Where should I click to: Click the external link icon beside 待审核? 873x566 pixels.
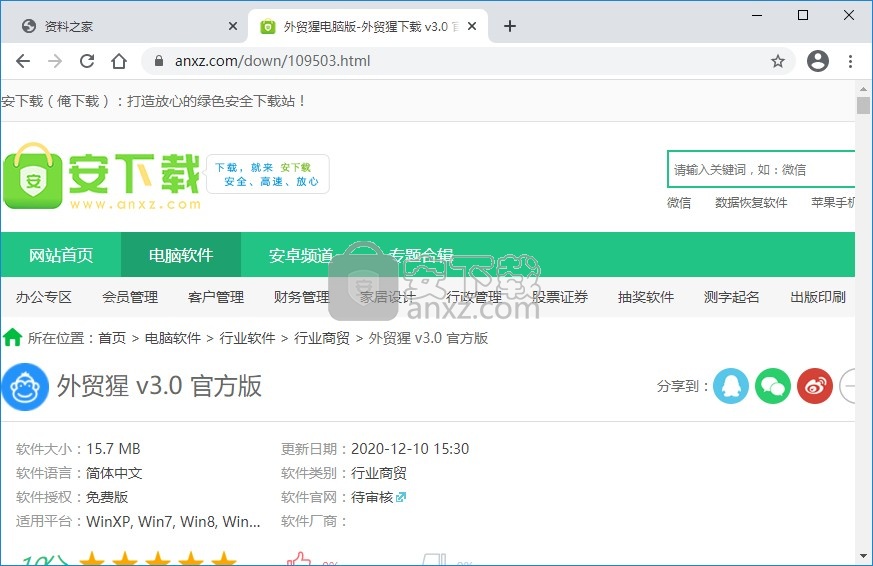tap(401, 497)
